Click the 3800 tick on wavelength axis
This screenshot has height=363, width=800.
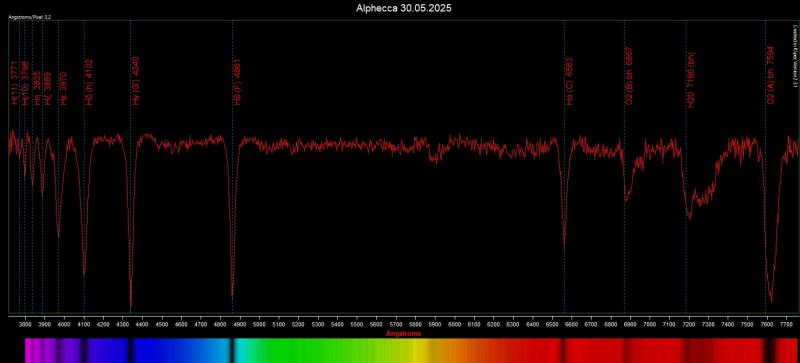click(25, 324)
